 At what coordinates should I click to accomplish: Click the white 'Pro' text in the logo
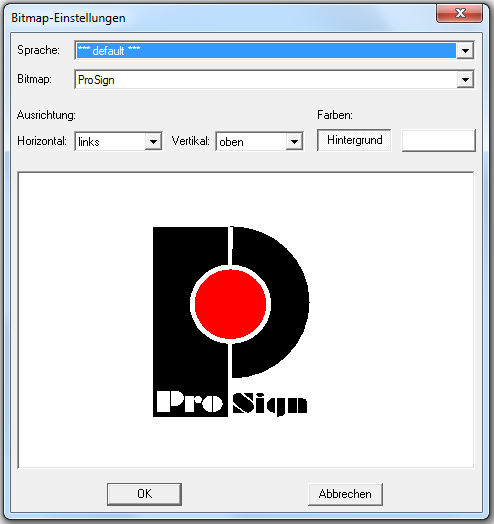coord(190,402)
